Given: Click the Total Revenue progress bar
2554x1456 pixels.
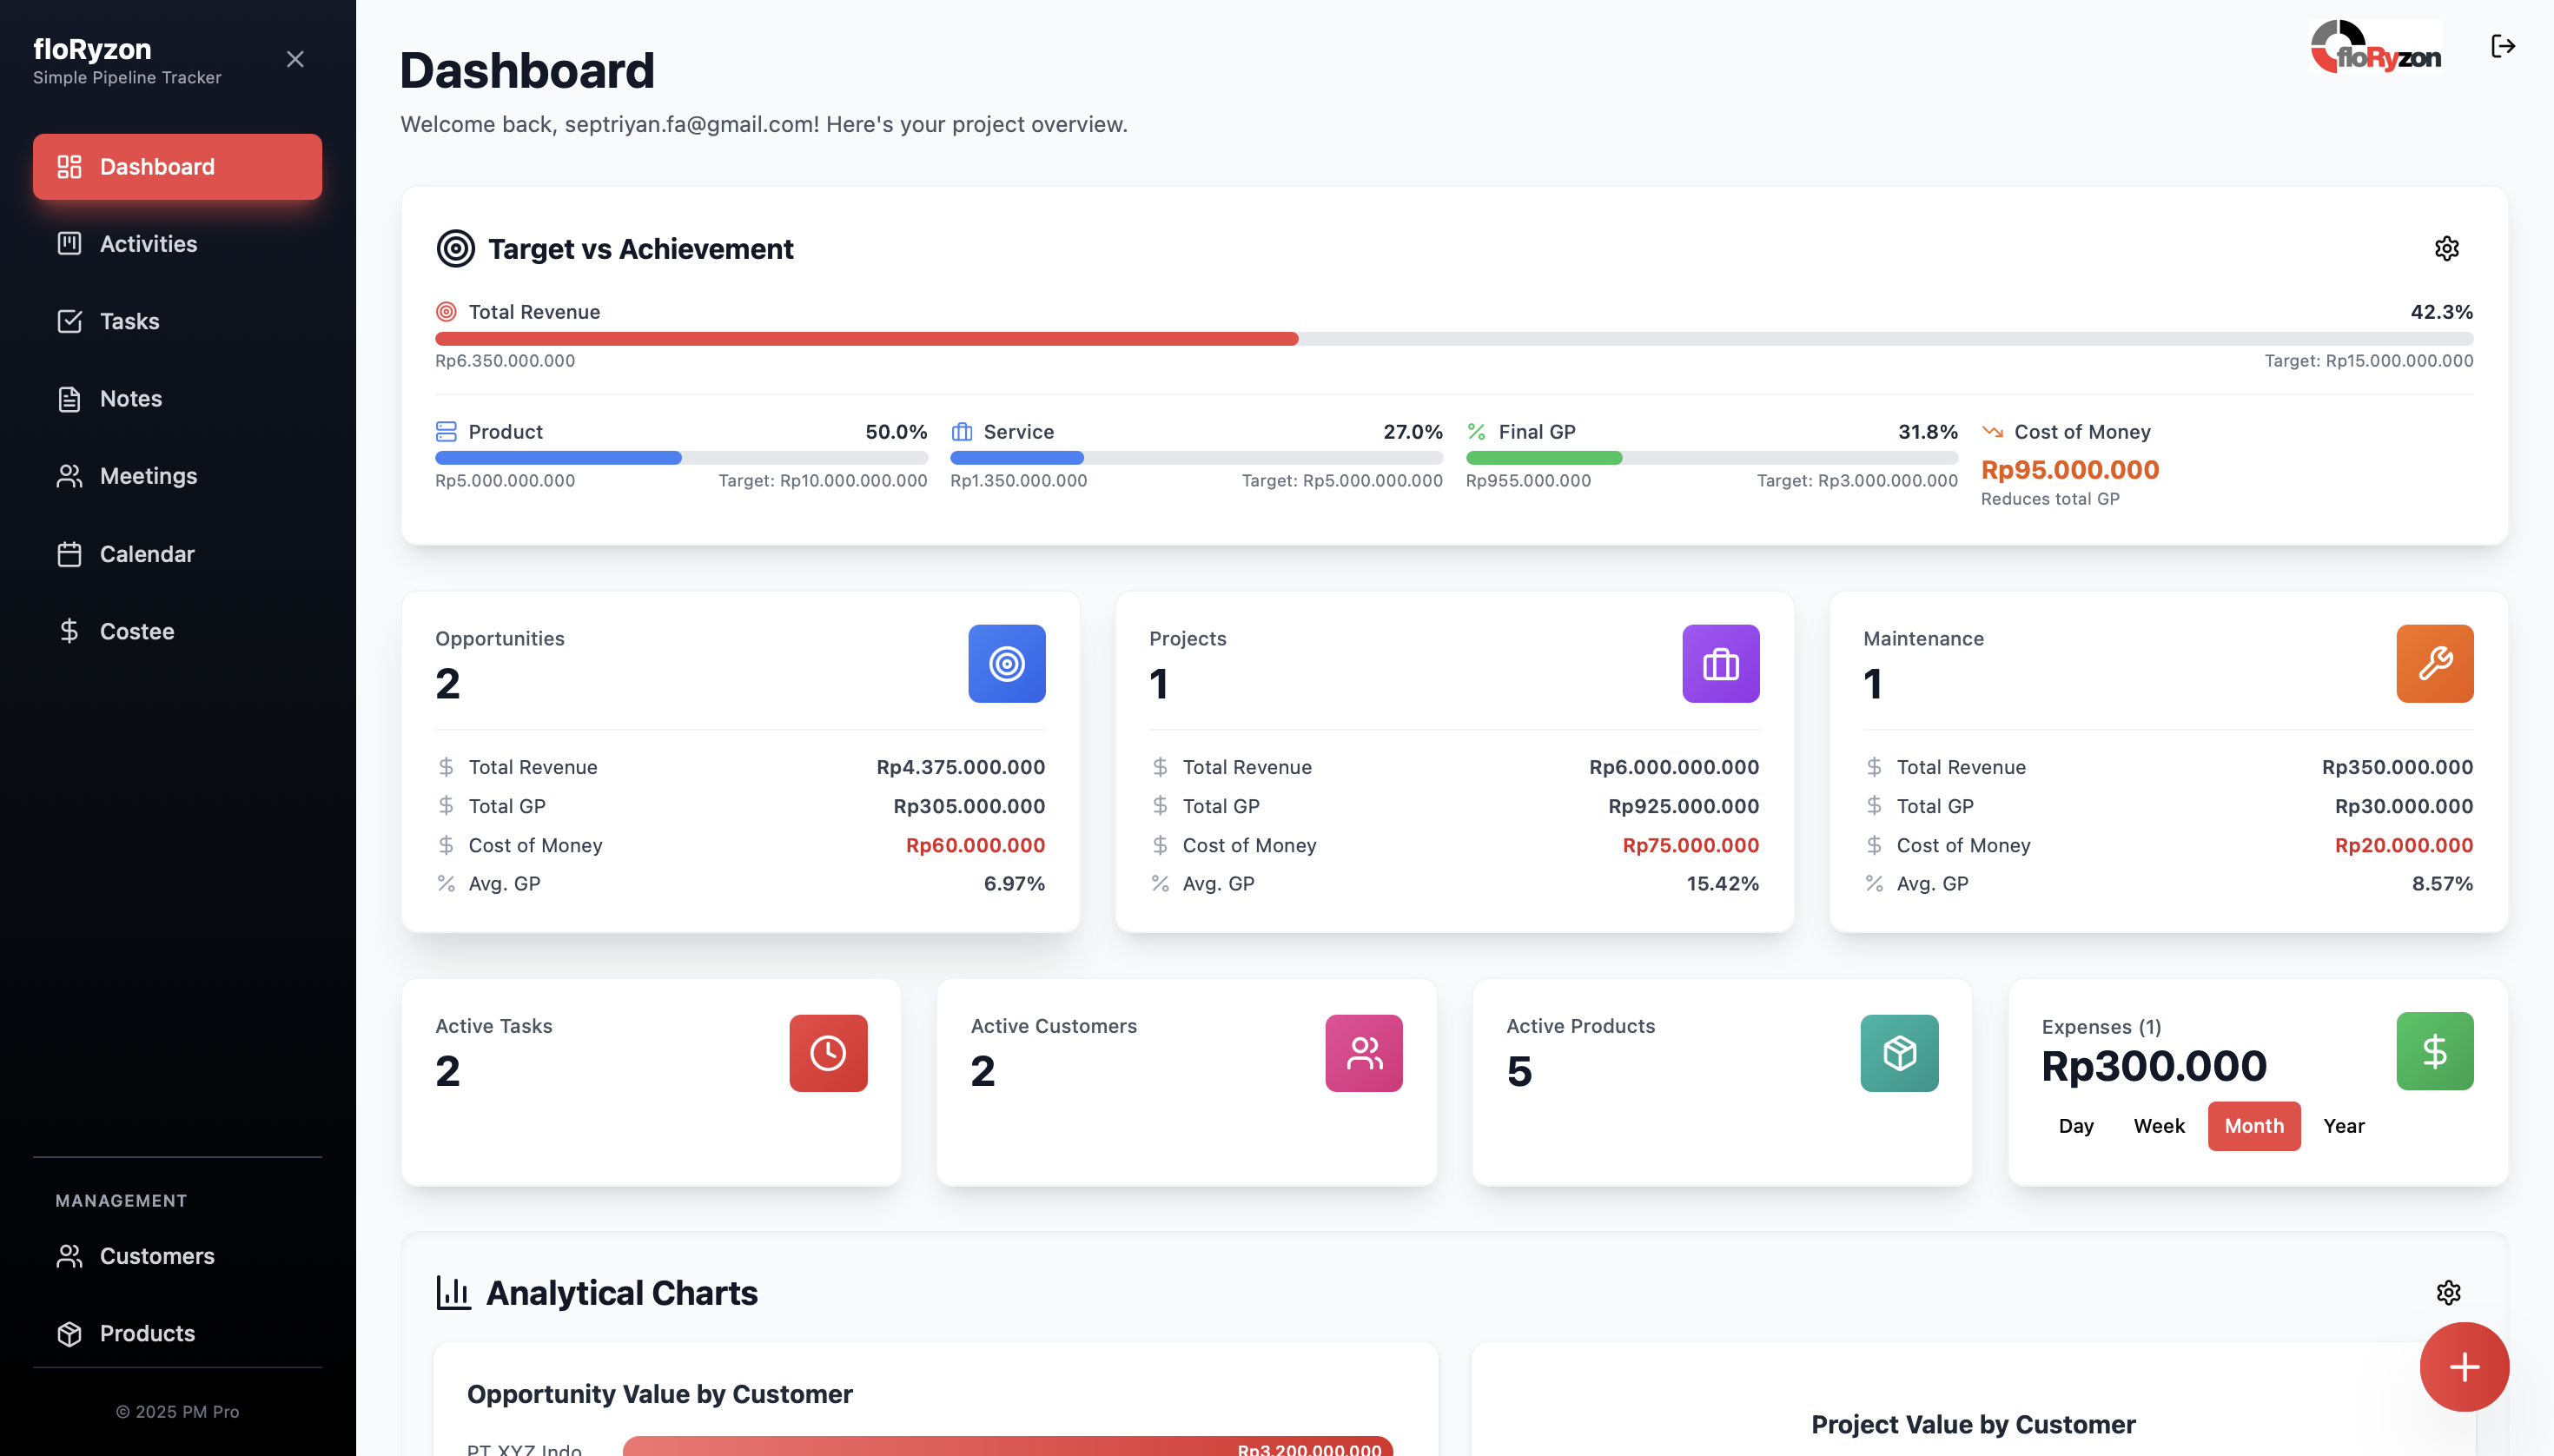Looking at the screenshot, I should click(x=1453, y=339).
